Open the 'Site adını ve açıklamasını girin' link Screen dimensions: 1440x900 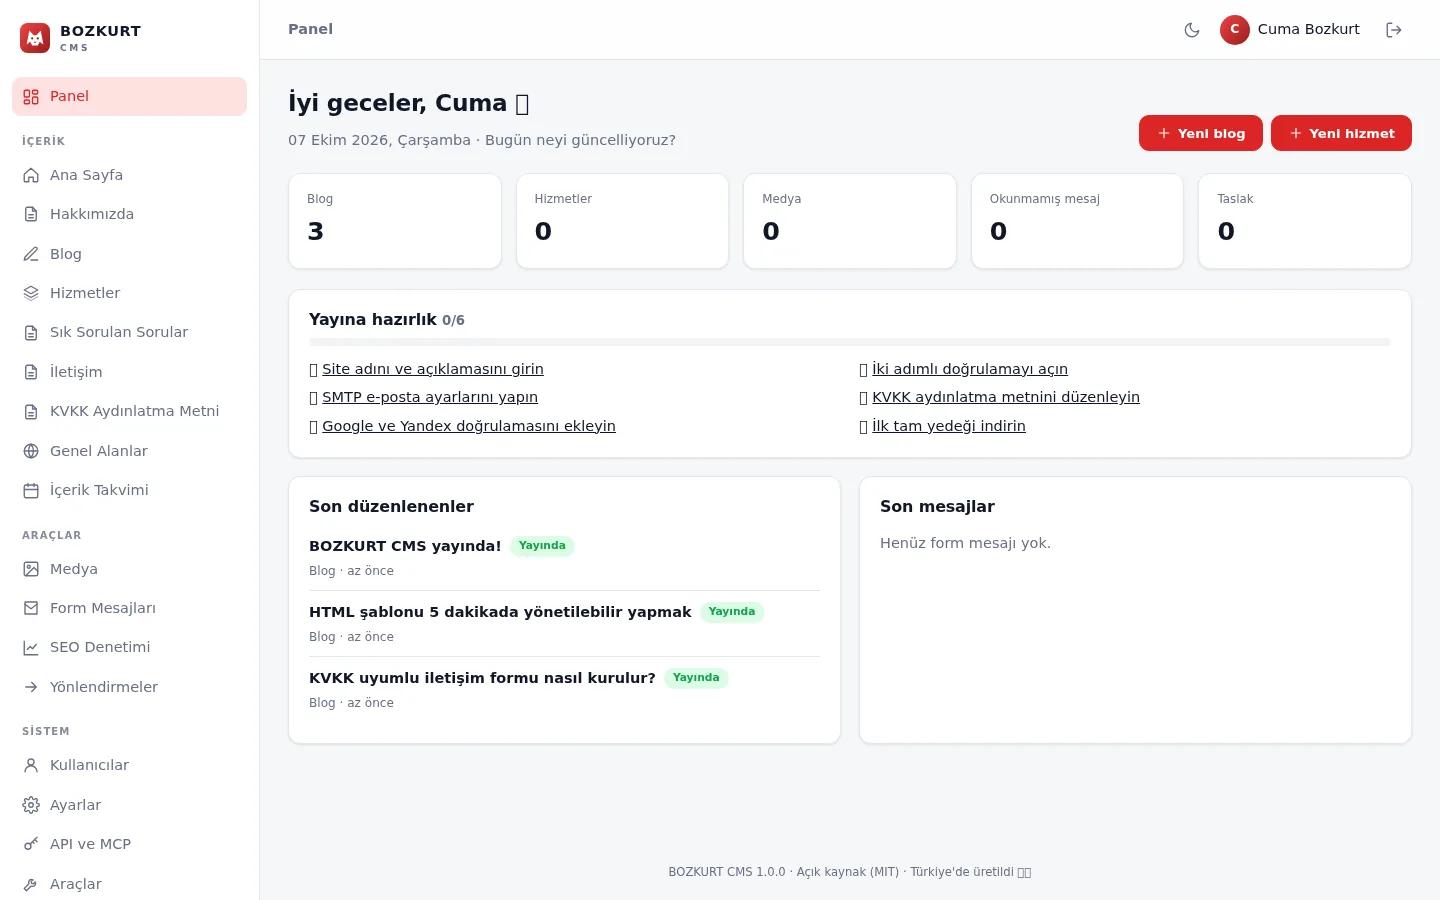click(x=433, y=369)
